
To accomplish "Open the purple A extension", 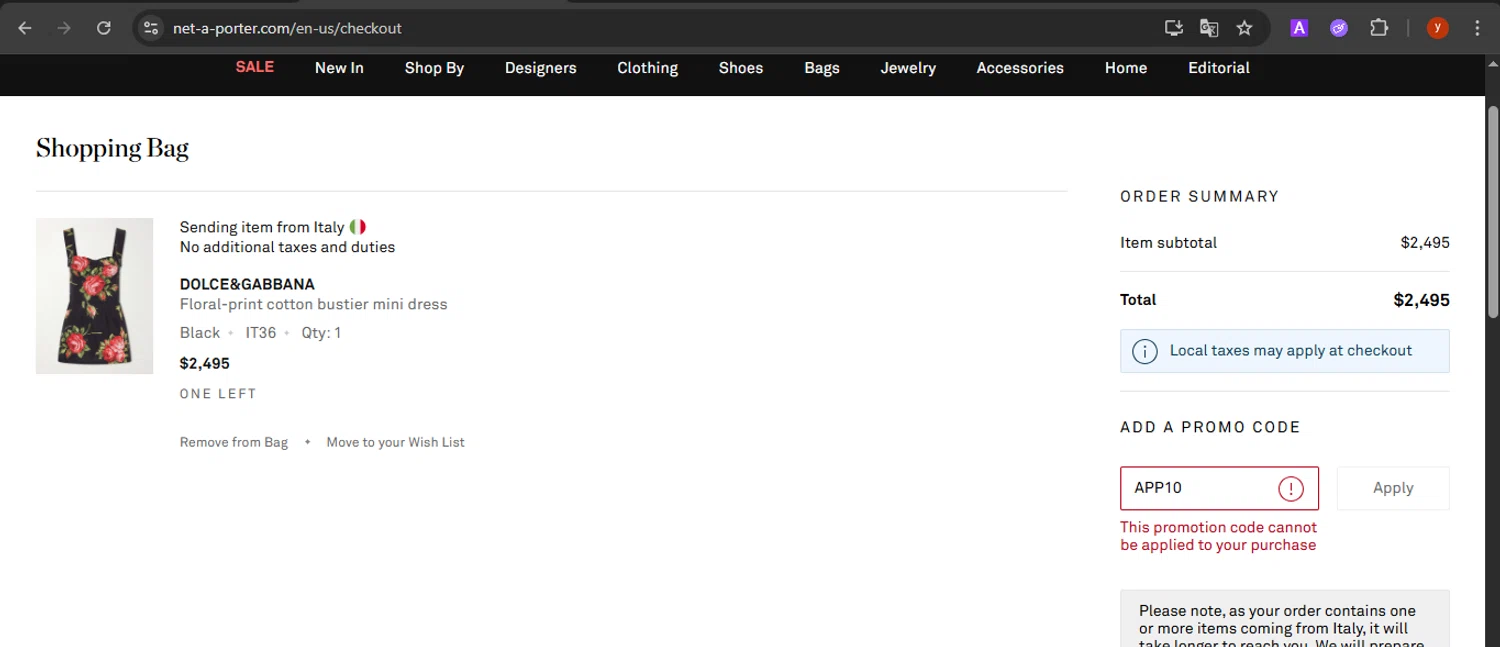I will pyautogui.click(x=1299, y=28).
